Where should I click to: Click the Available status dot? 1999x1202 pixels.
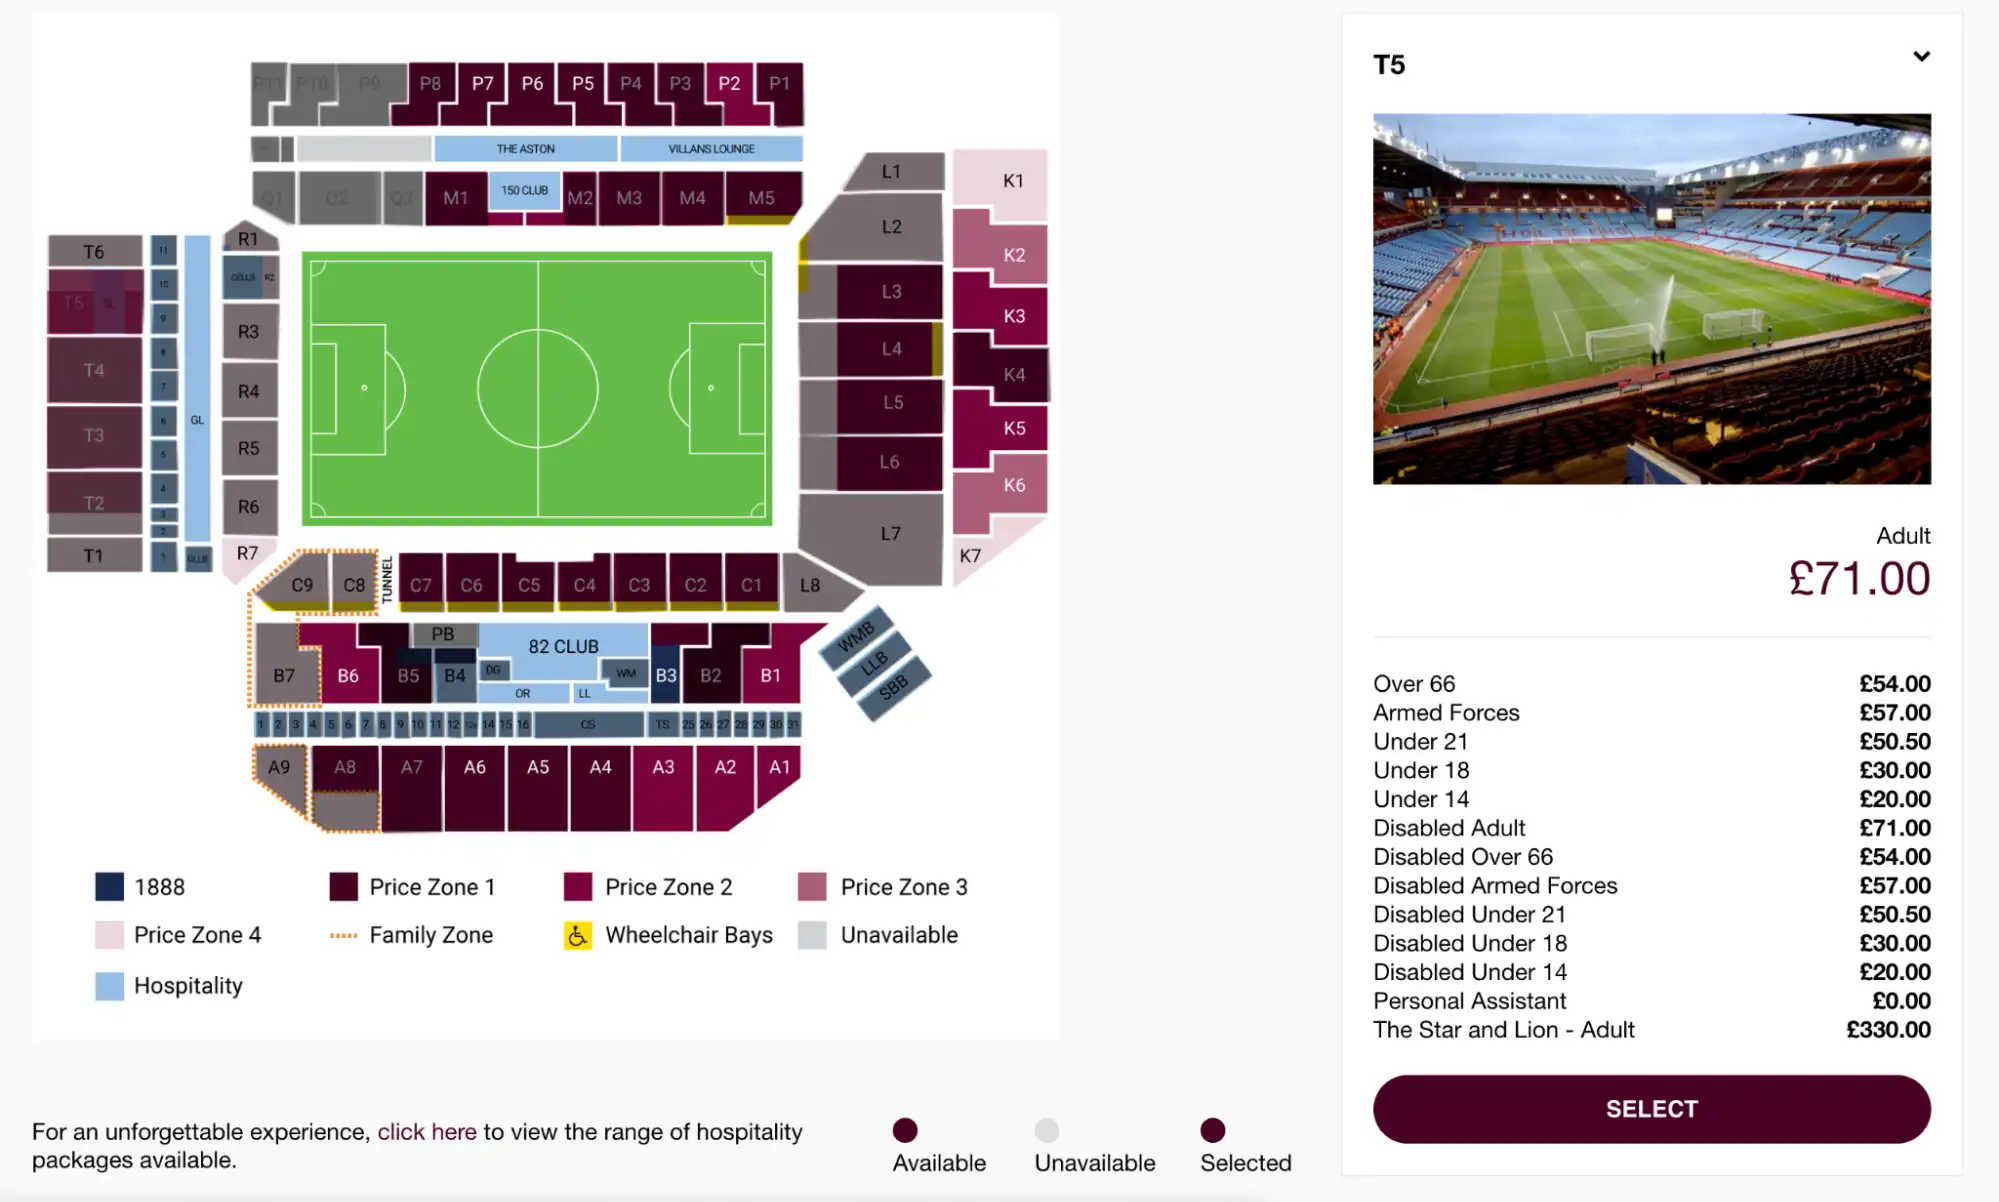click(x=905, y=1130)
